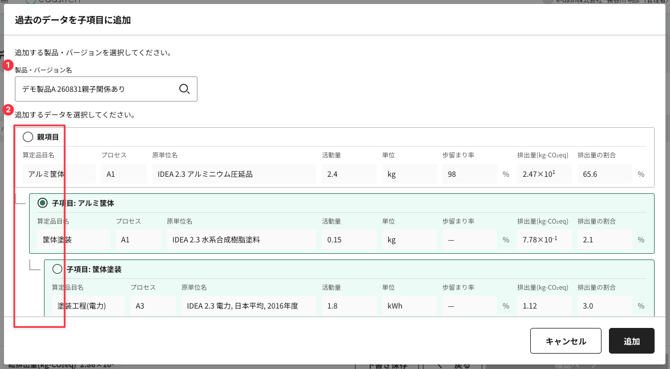Click the 0.15 activity amount value

(x=349, y=240)
